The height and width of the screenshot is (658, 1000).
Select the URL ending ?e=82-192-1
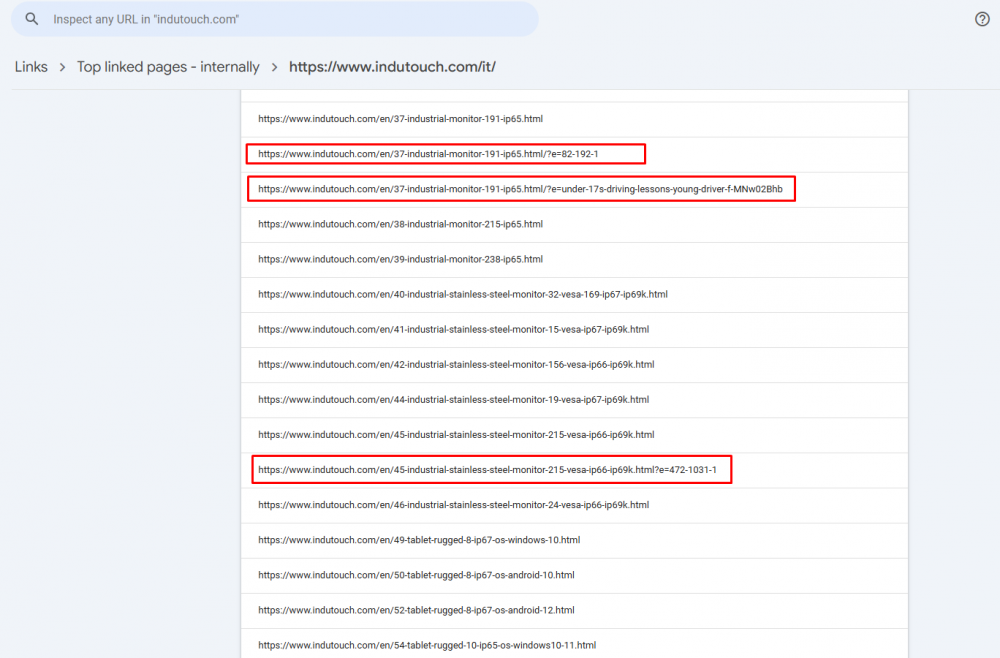pyautogui.click(x=575, y=154)
